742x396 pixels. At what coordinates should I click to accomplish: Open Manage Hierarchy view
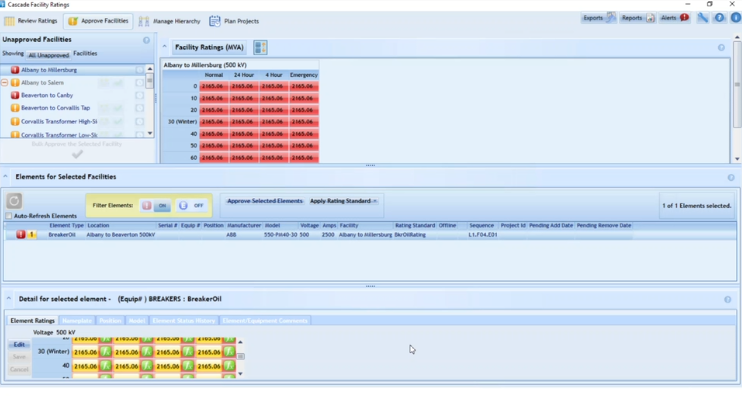point(169,21)
